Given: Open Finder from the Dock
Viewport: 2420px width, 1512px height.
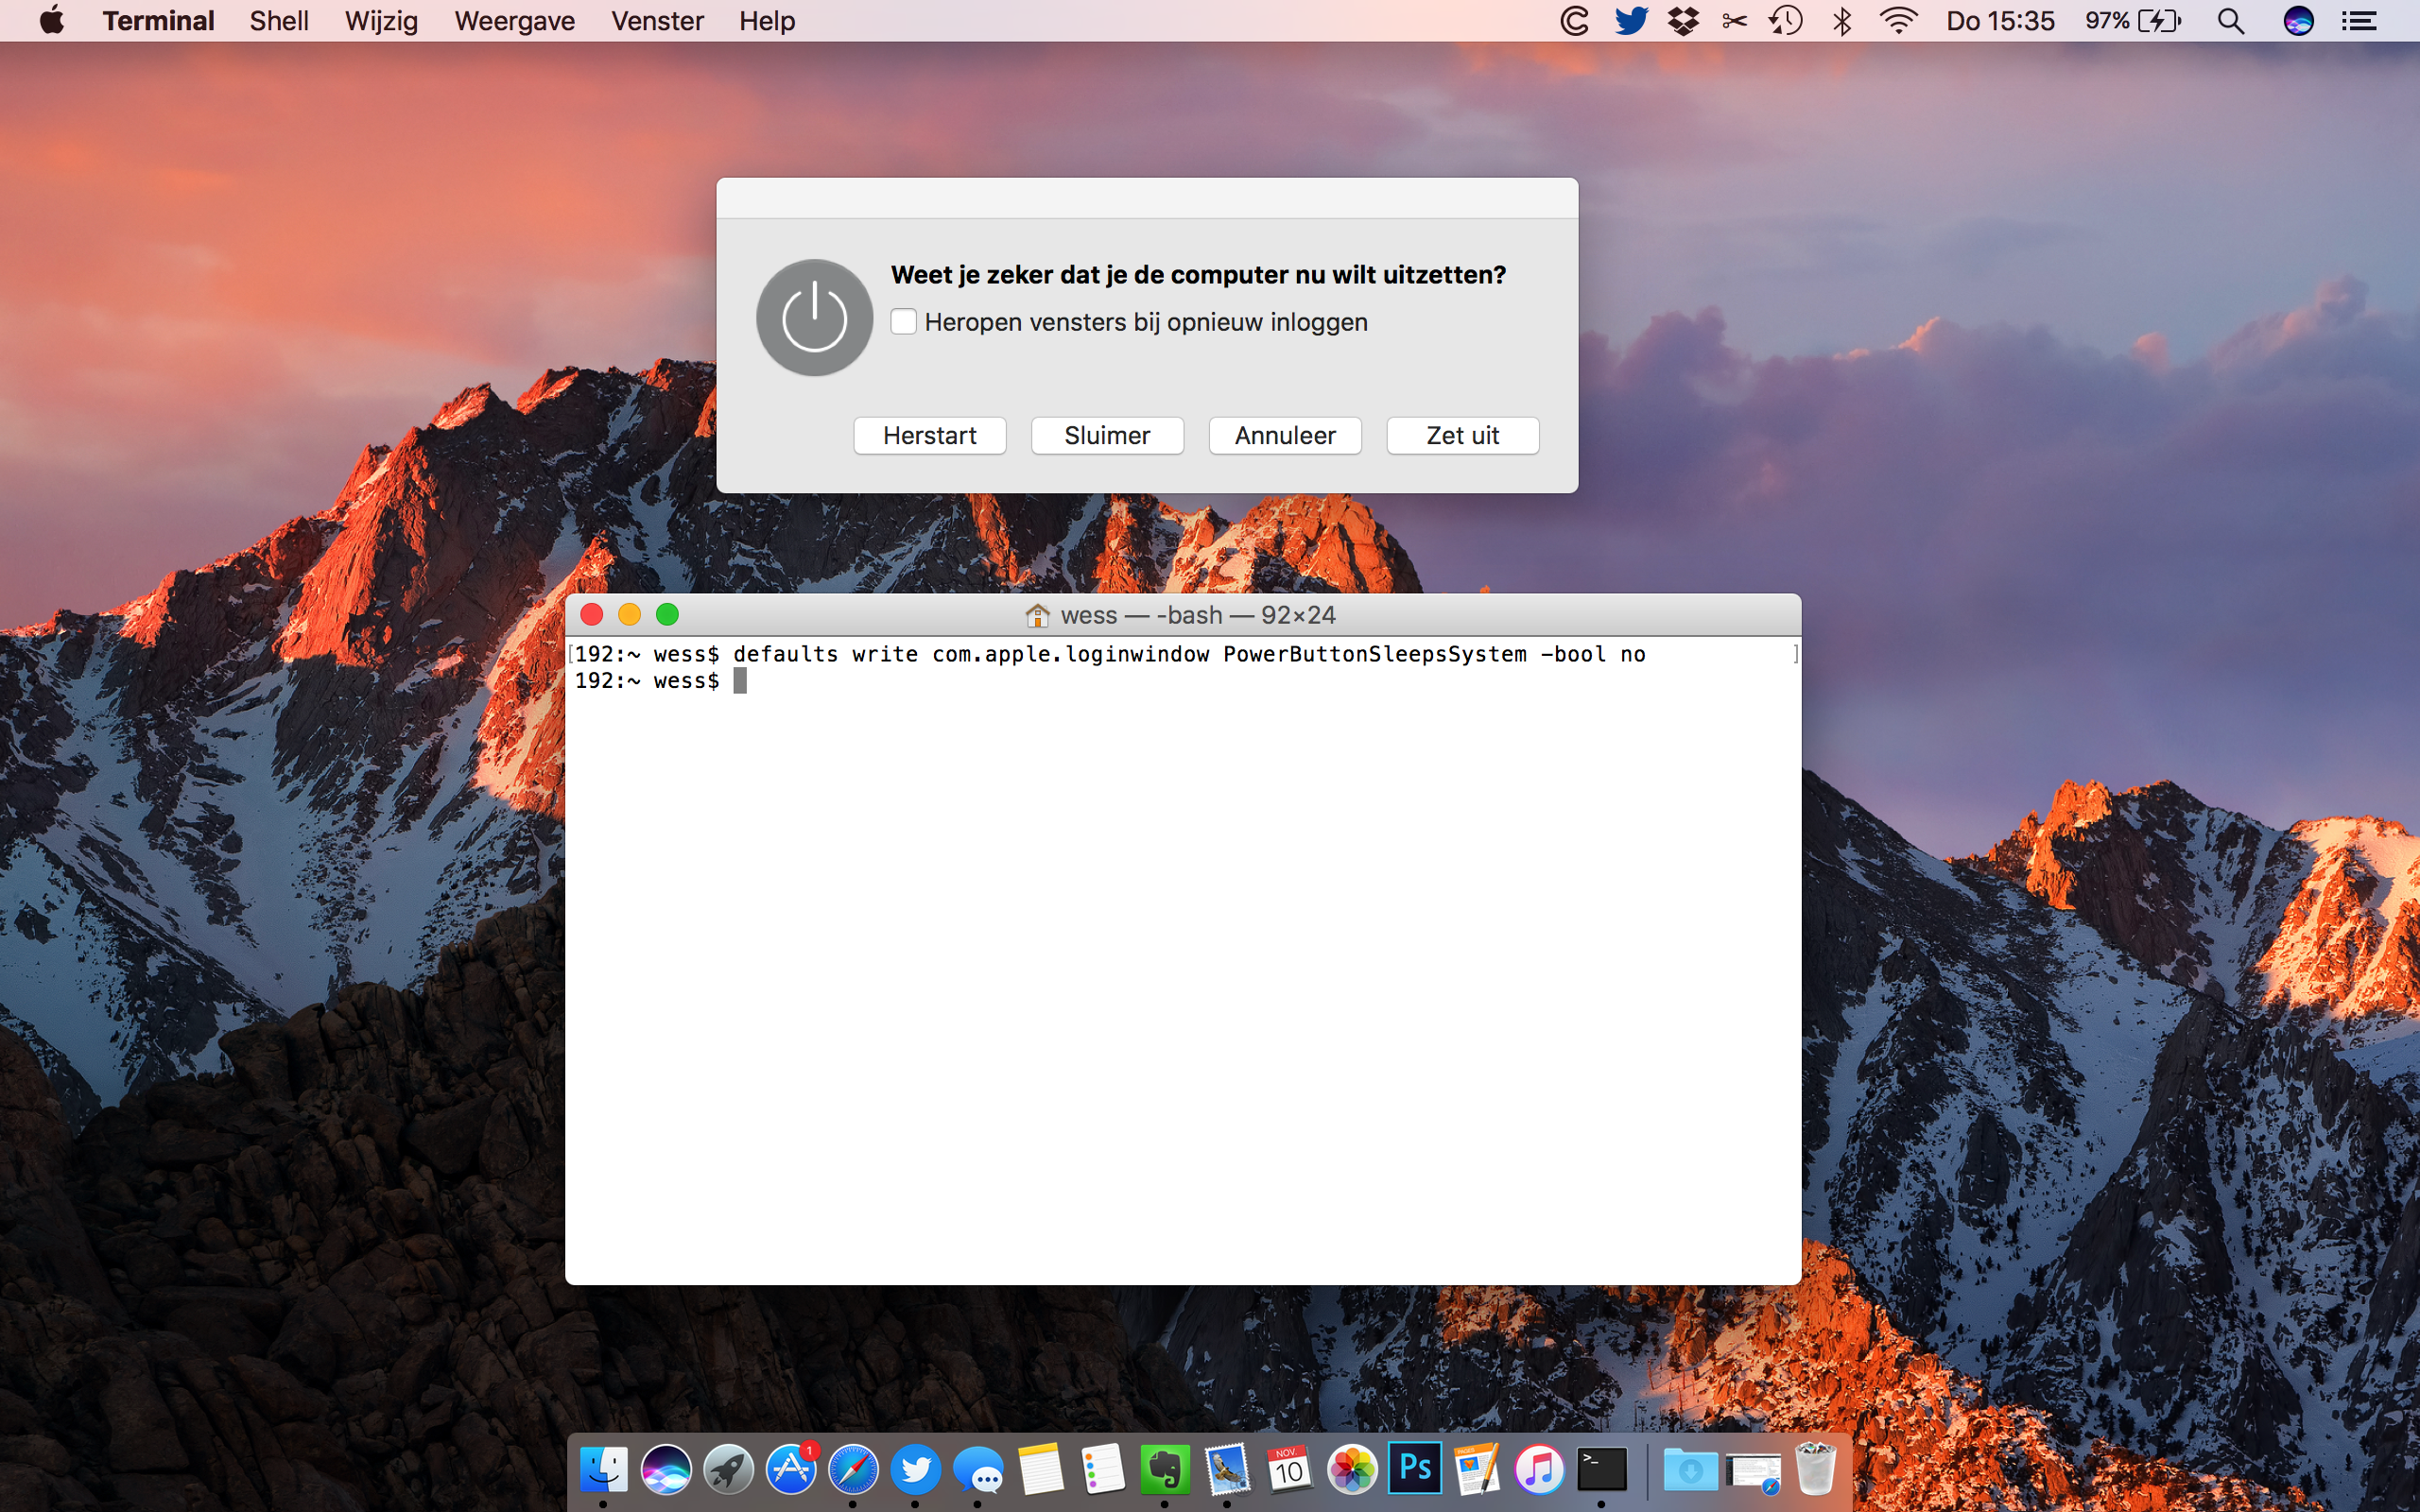Looking at the screenshot, I should click(x=604, y=1470).
